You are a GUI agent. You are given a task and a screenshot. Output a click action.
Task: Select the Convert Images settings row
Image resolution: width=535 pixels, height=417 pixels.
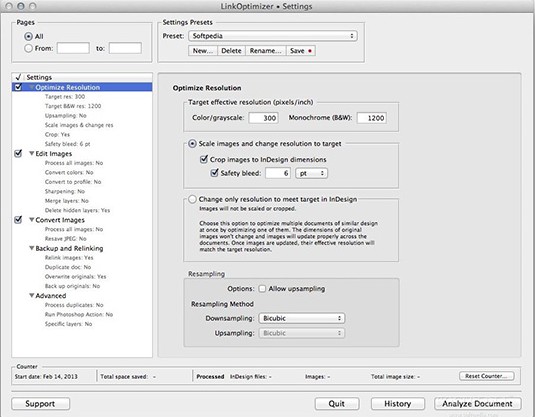tap(82, 220)
